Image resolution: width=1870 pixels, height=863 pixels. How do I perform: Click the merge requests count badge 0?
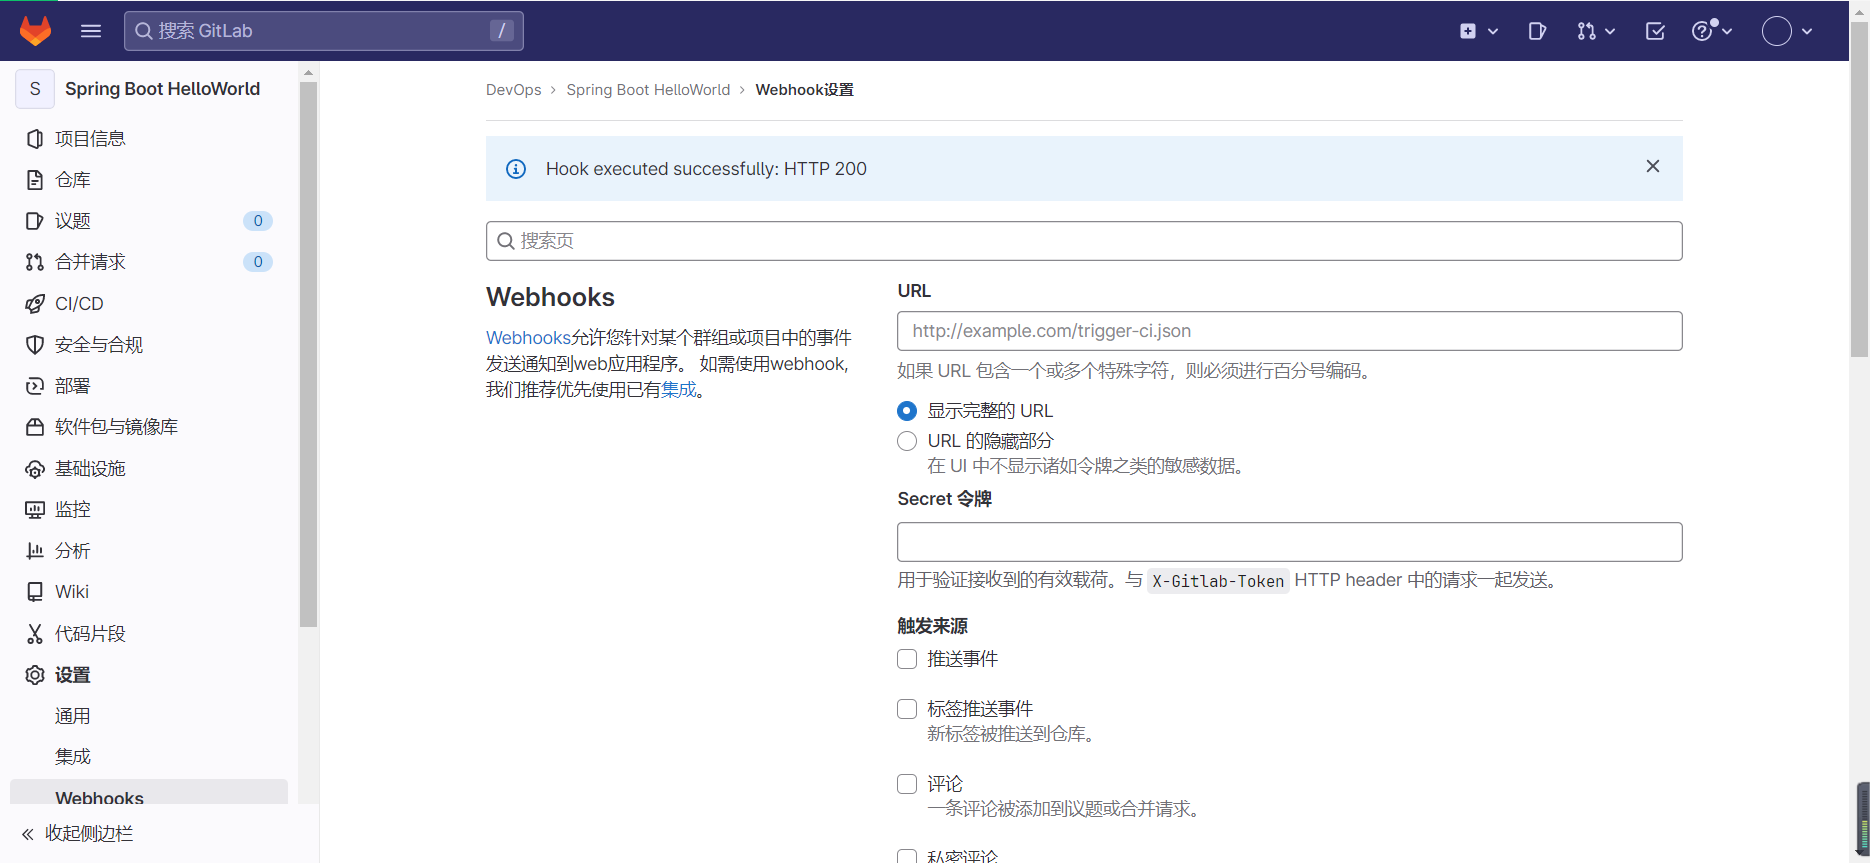click(258, 262)
